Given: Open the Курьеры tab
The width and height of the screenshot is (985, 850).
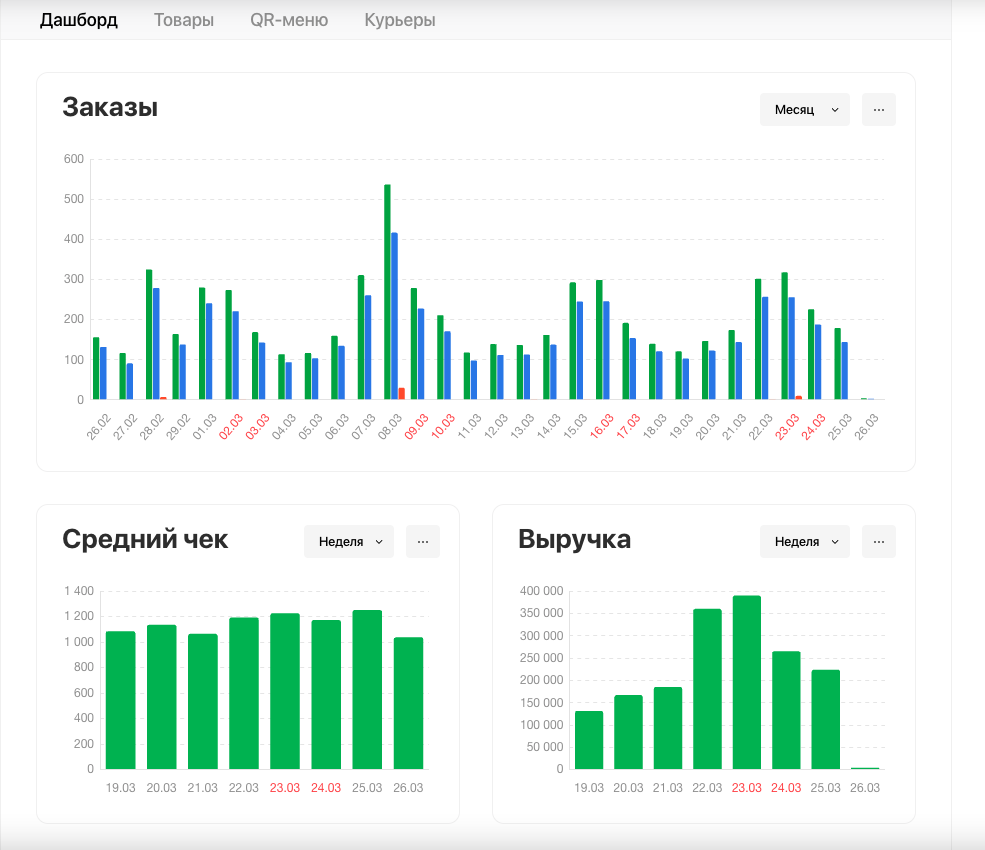Looking at the screenshot, I should click(400, 20).
